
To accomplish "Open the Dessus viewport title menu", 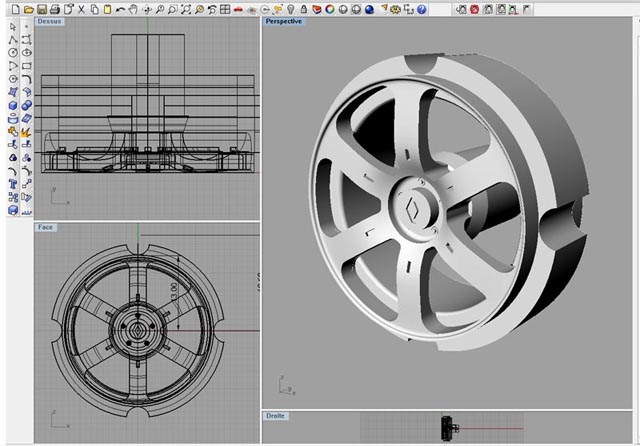I will [50, 21].
